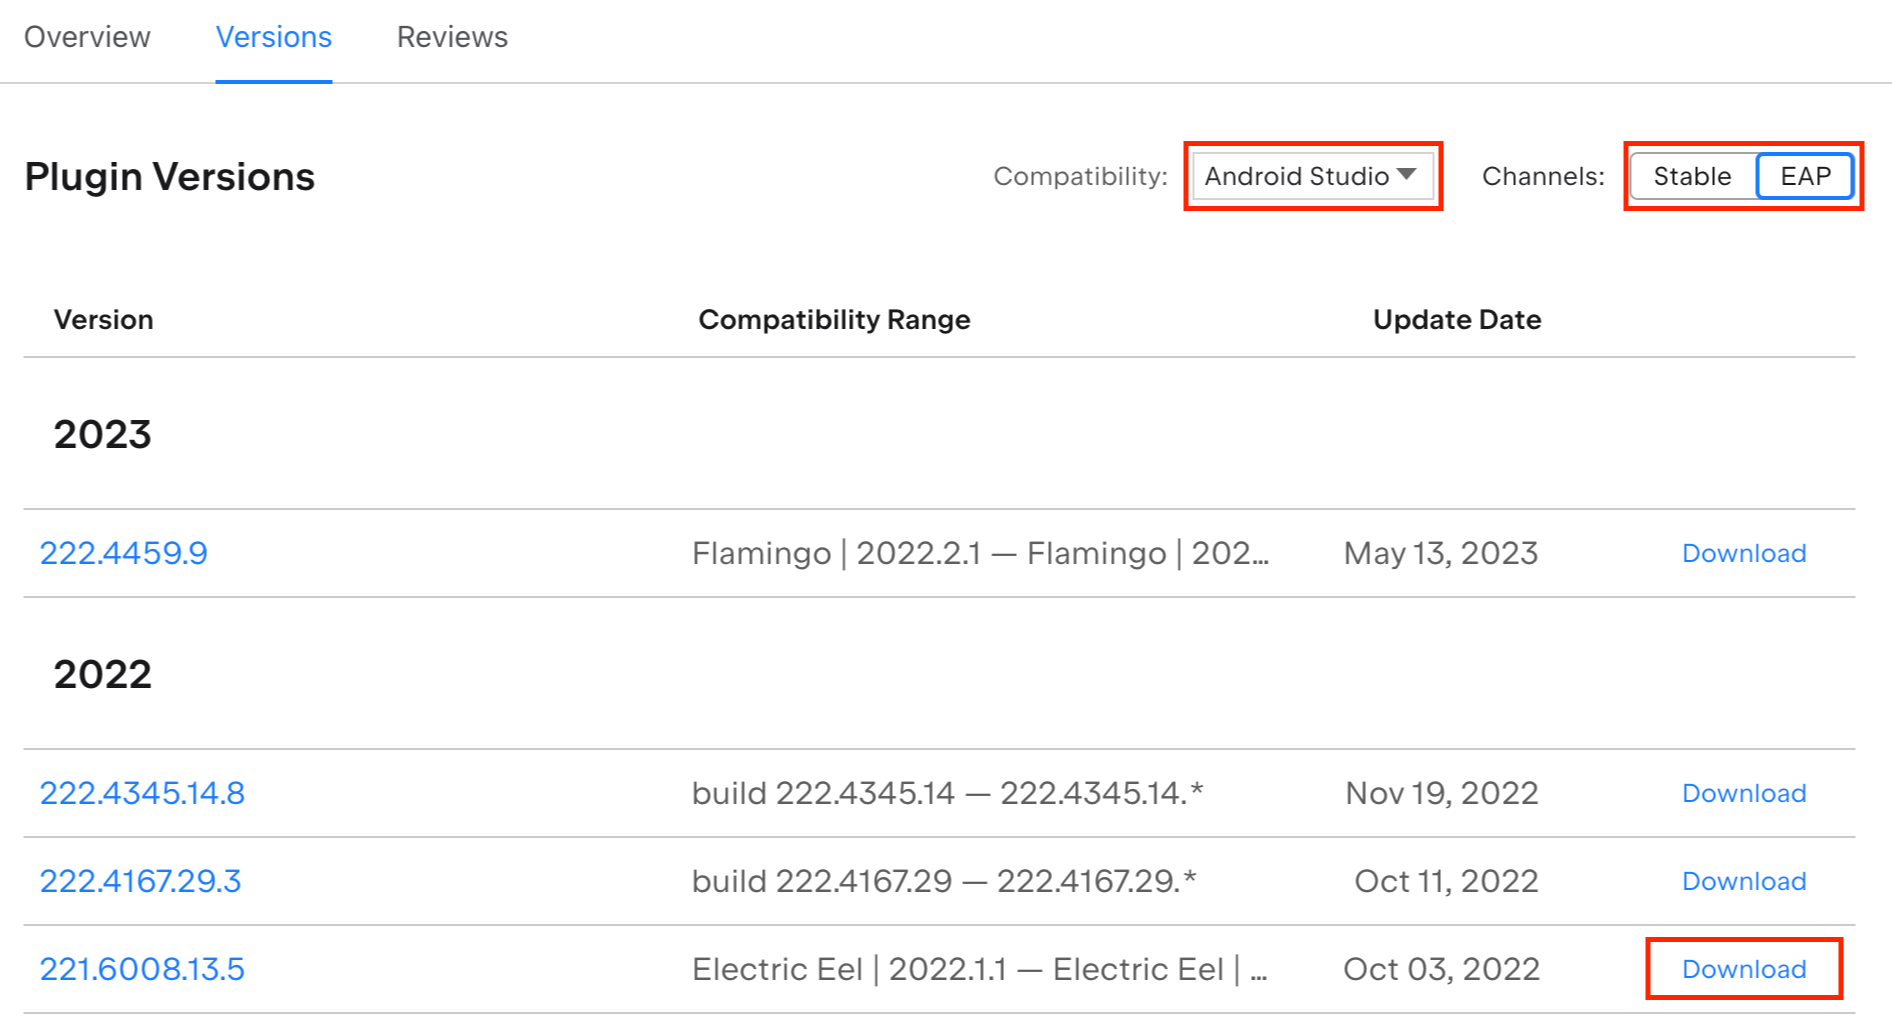Open the Reviews tab
1892x1019 pixels.
(452, 37)
